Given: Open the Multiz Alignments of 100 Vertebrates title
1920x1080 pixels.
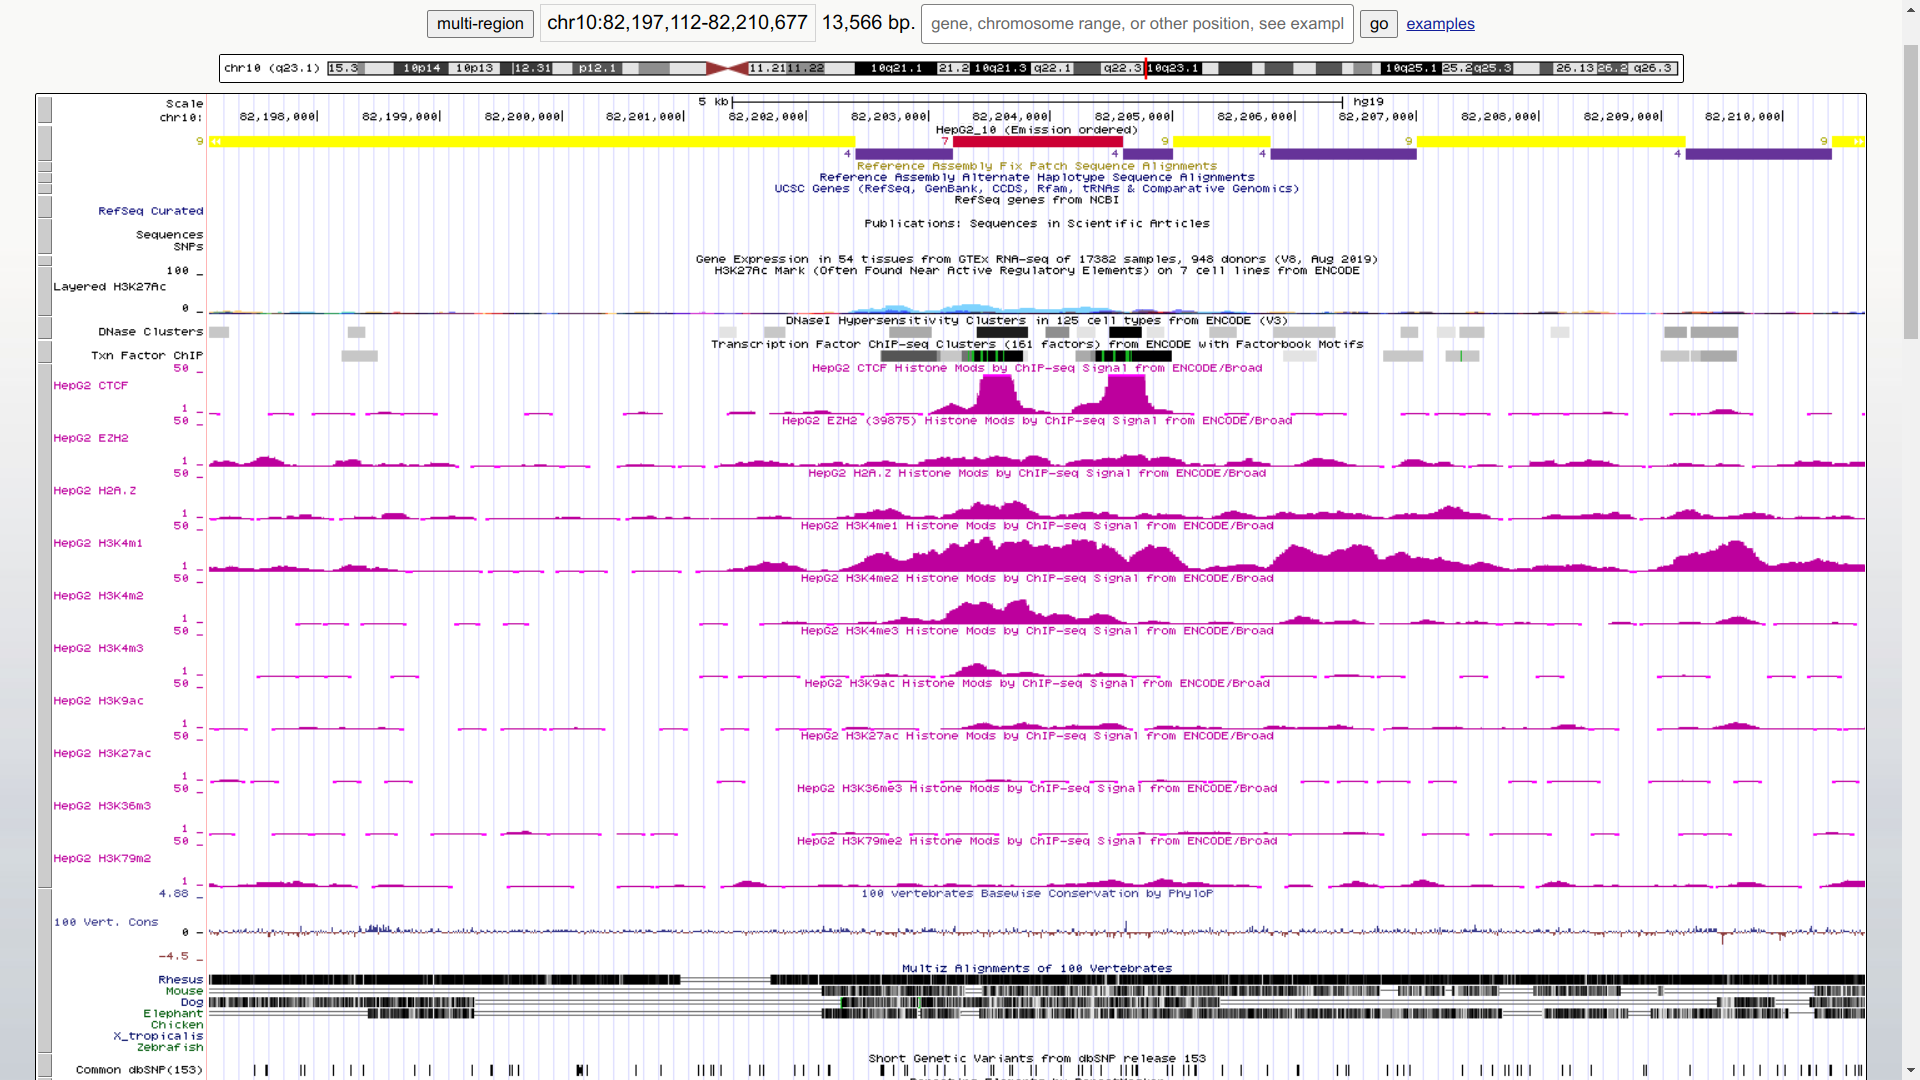Looking at the screenshot, I should (x=1037, y=968).
